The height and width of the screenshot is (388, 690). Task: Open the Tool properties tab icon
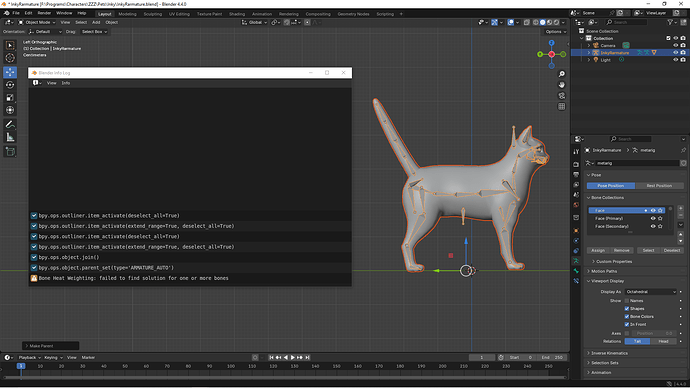[576, 152]
